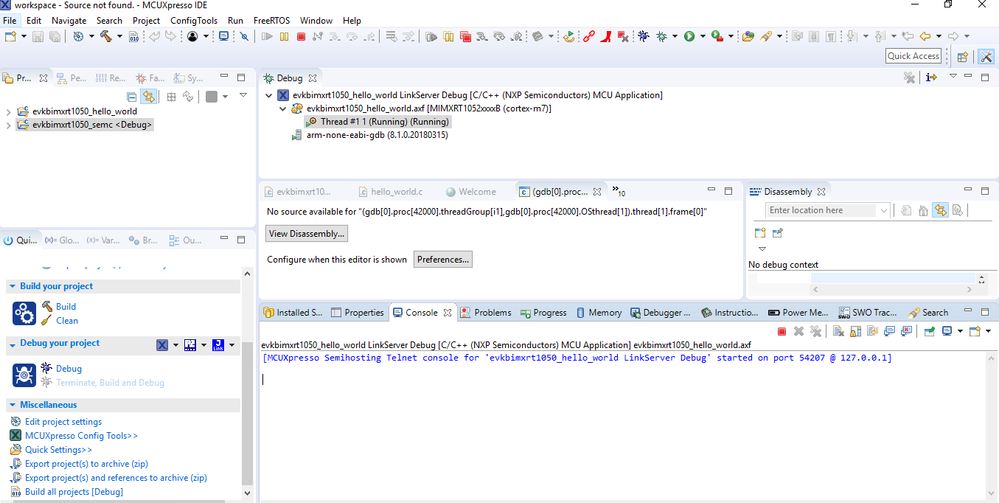The image size is (999, 503).
Task: Click the Debug link in Quickstart panel
Action: tap(68, 368)
